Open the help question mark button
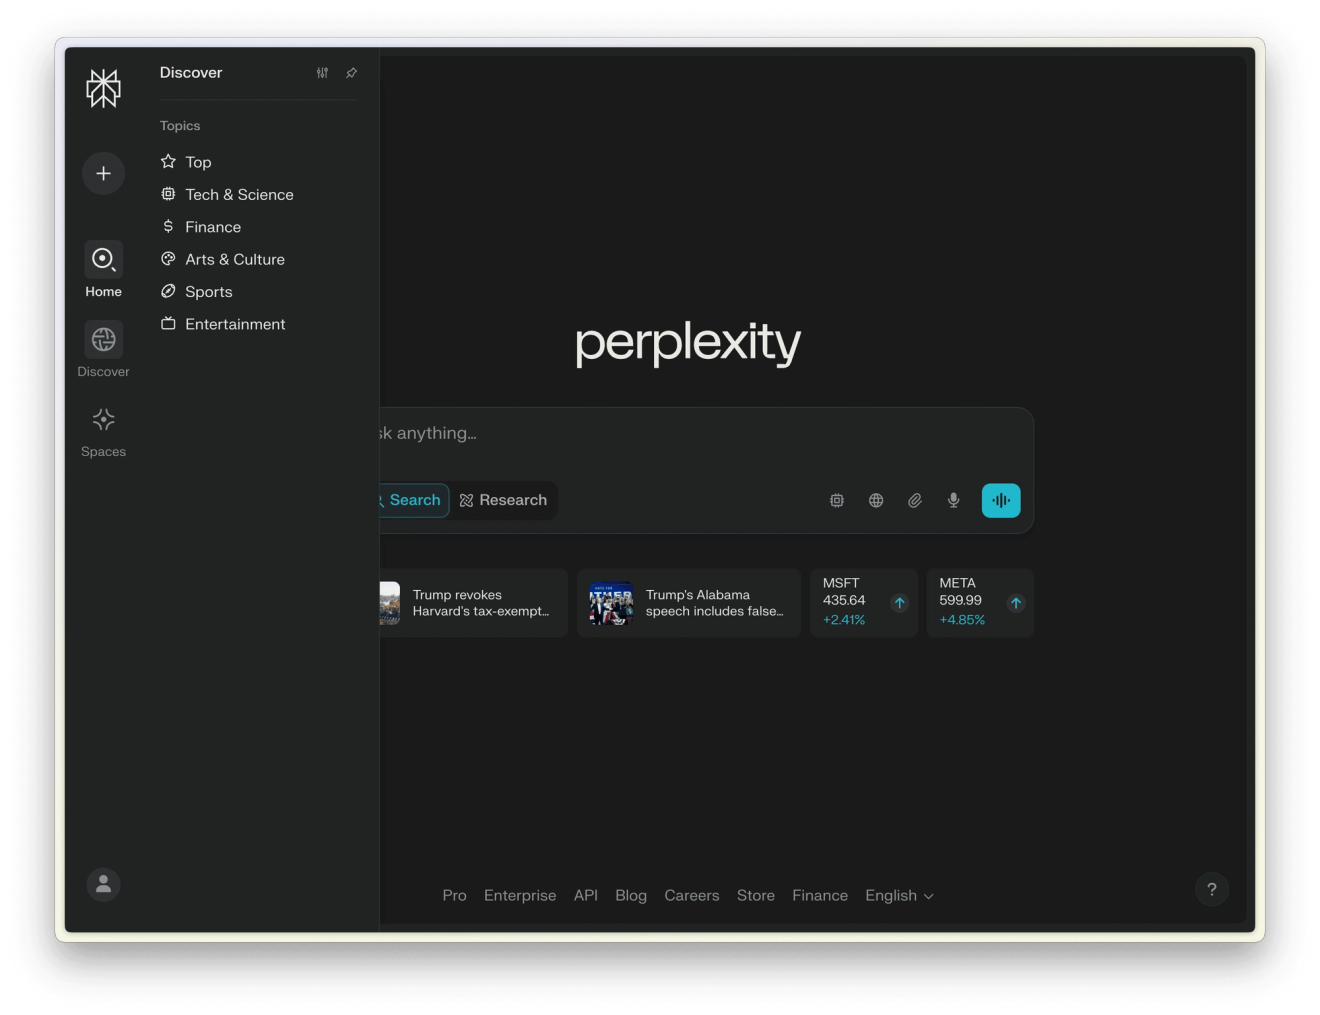 tap(1212, 889)
